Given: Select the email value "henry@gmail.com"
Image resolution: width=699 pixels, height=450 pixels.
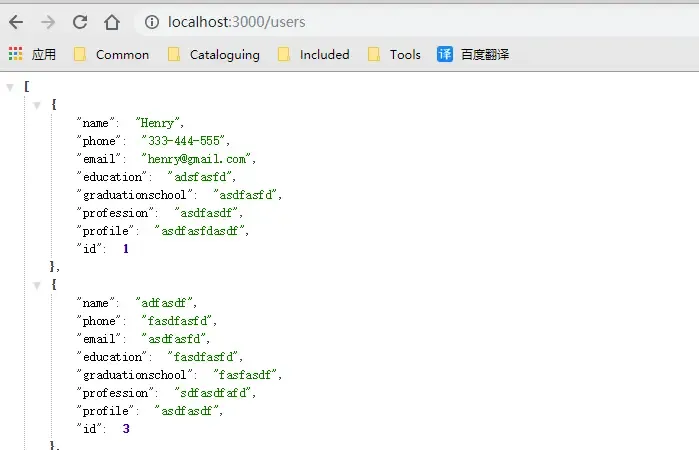Looking at the screenshot, I should point(196,159).
